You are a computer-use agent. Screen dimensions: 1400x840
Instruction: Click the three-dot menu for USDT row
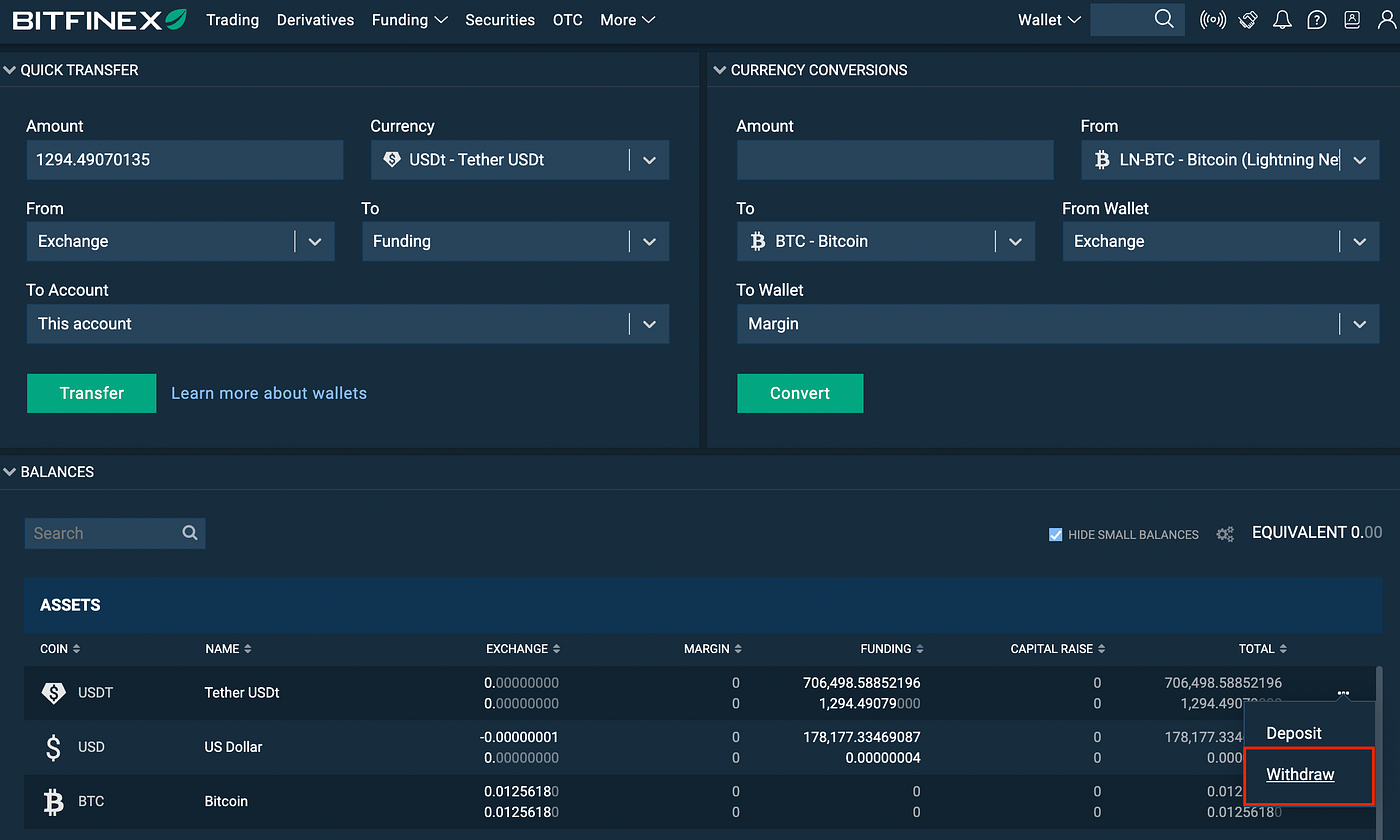[x=1343, y=693]
